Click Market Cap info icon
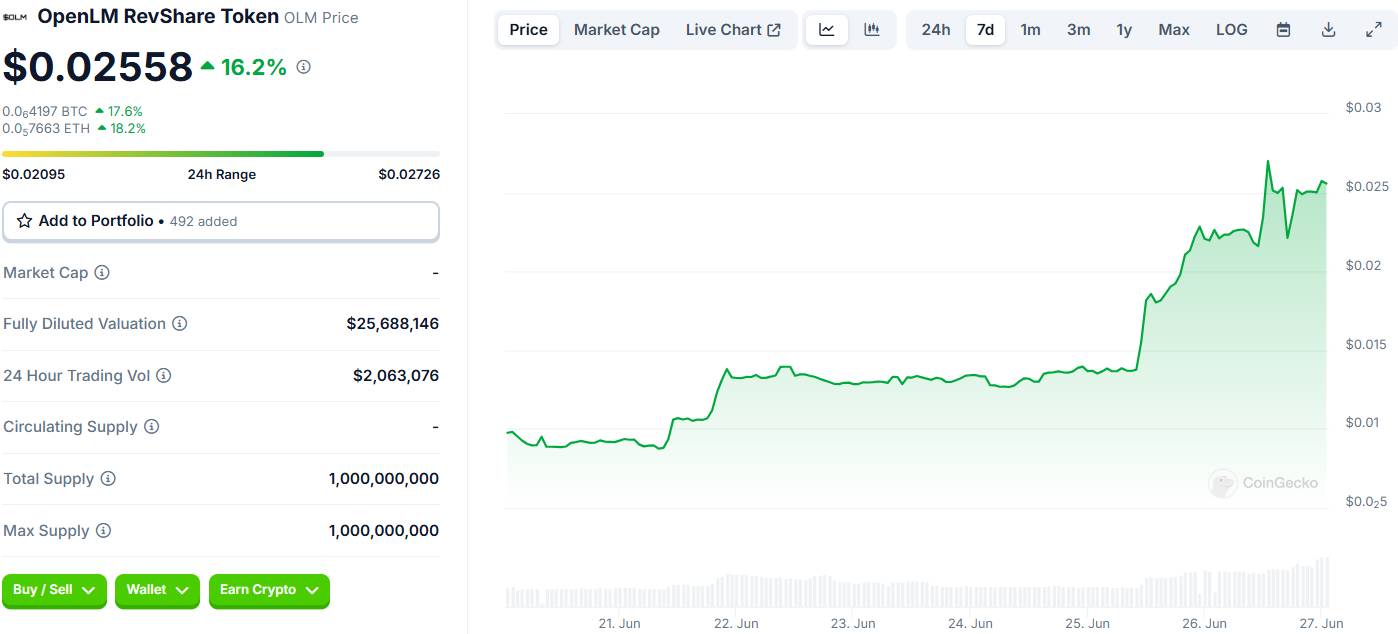This screenshot has width=1398, height=634. pyautogui.click(x=102, y=272)
